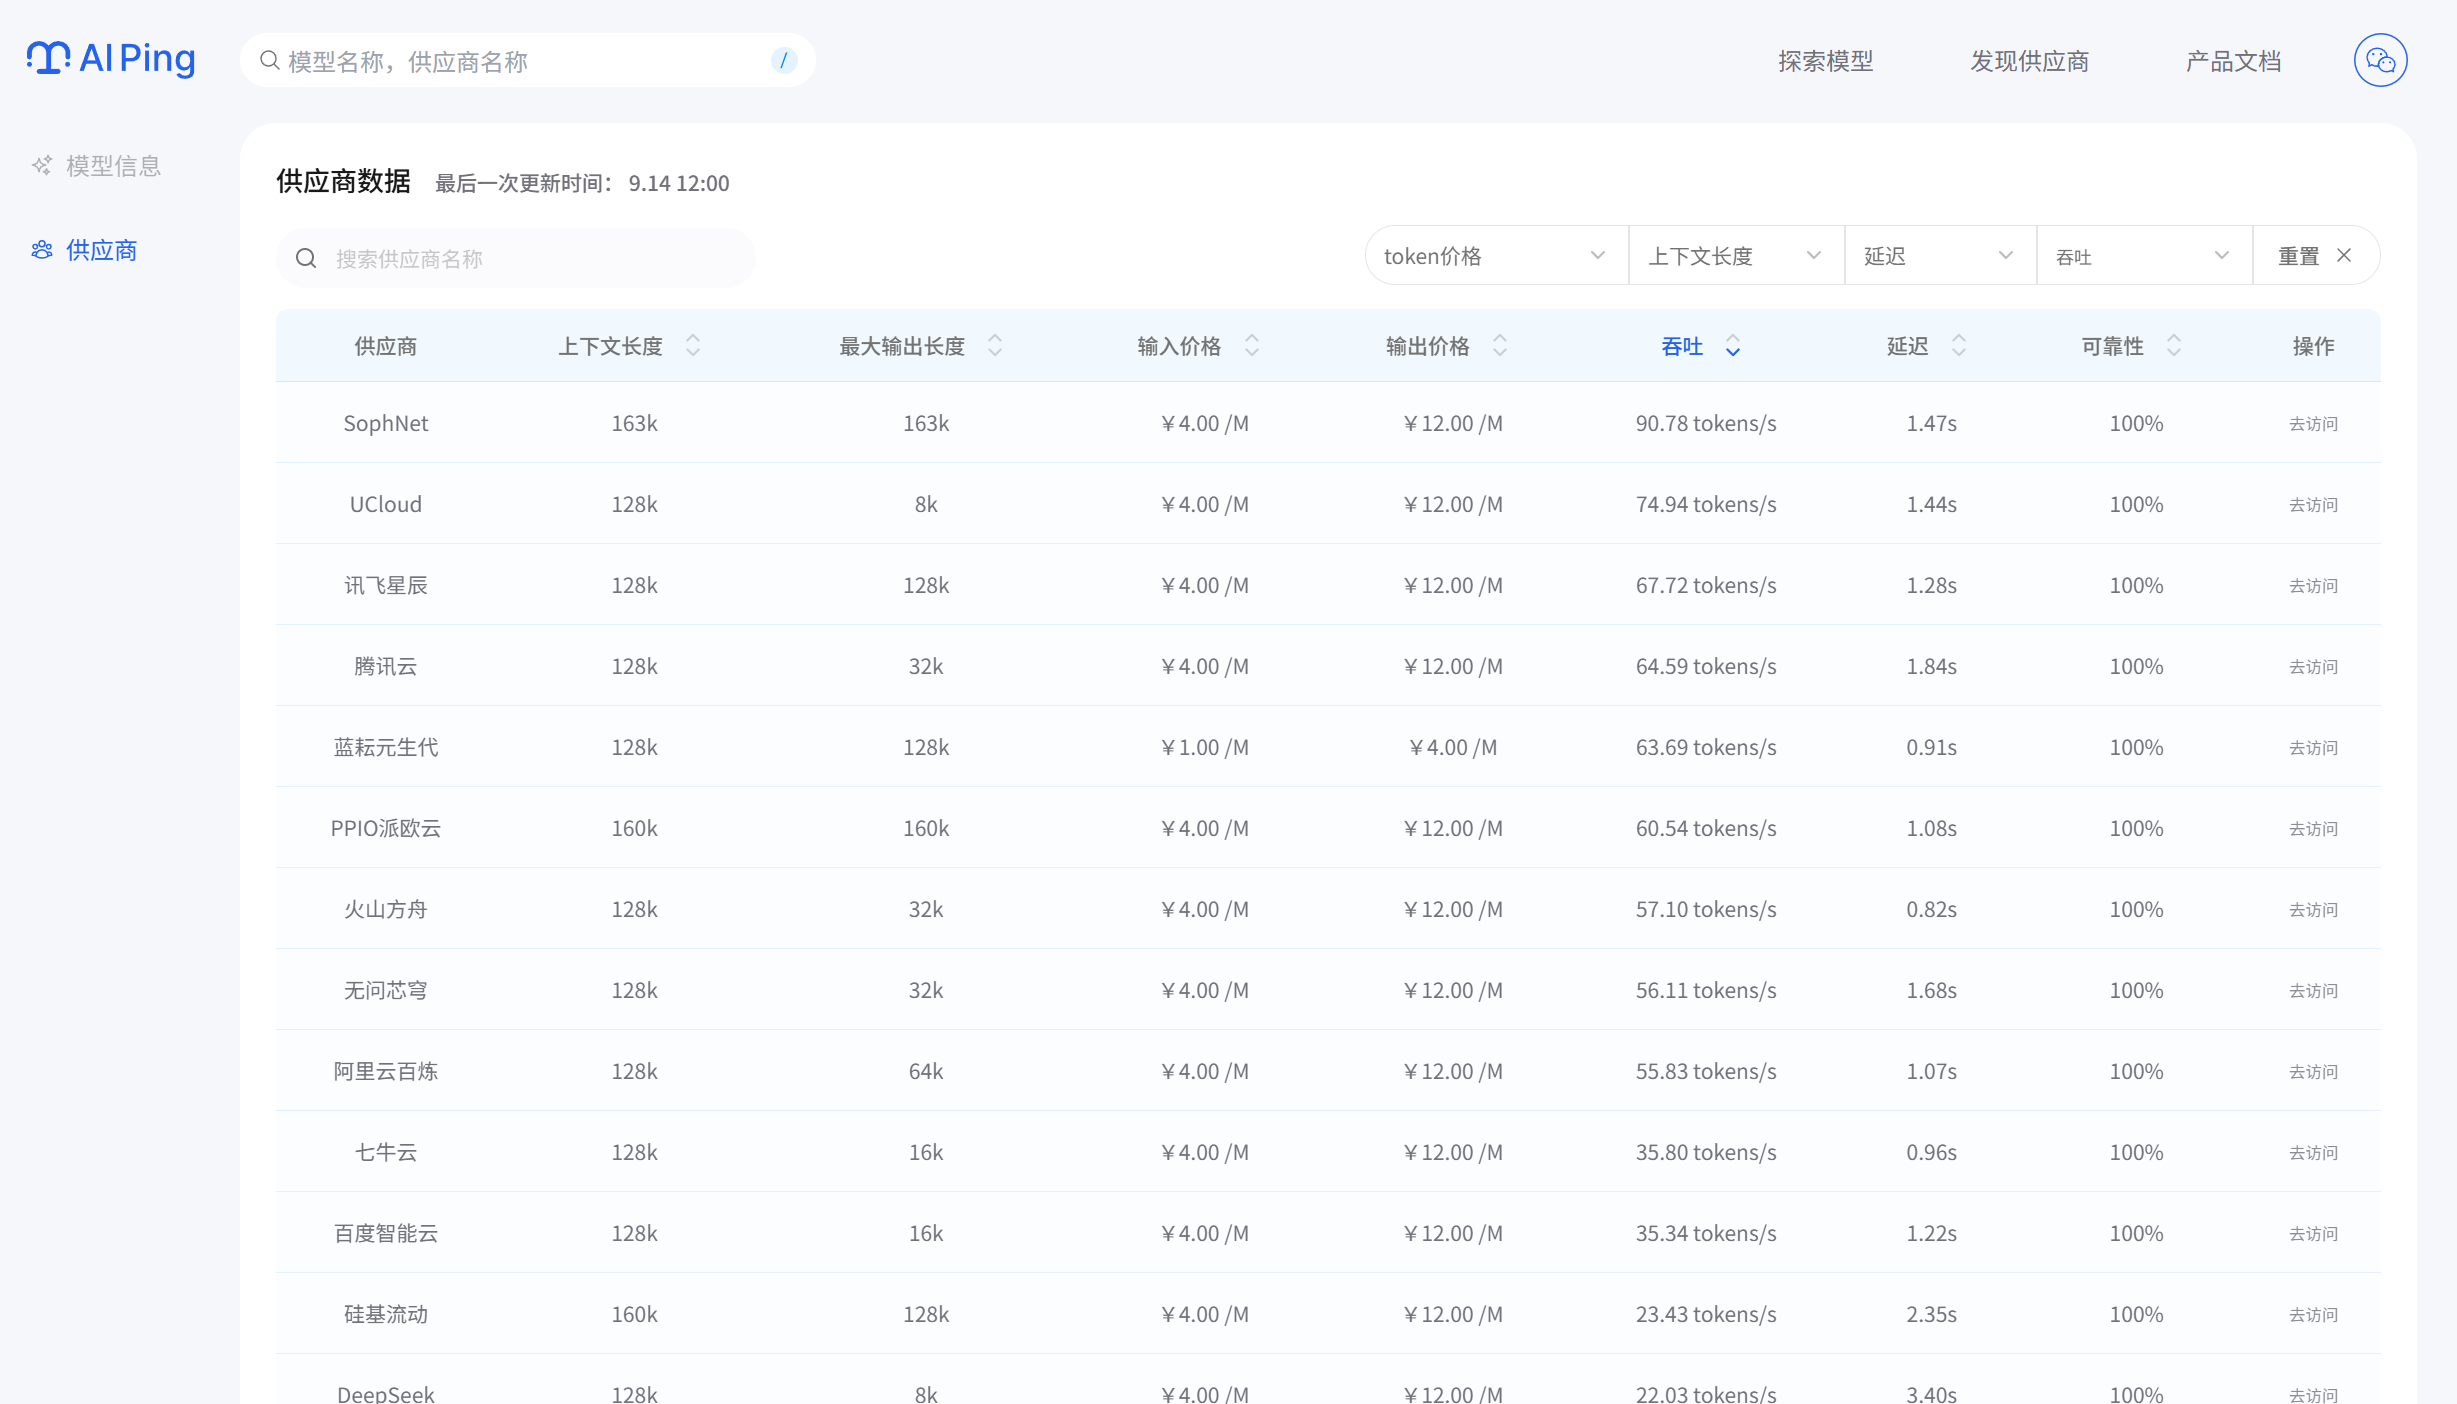Click 去访问 for 无问芯穹
The height and width of the screenshot is (1404, 2457).
(2313, 991)
